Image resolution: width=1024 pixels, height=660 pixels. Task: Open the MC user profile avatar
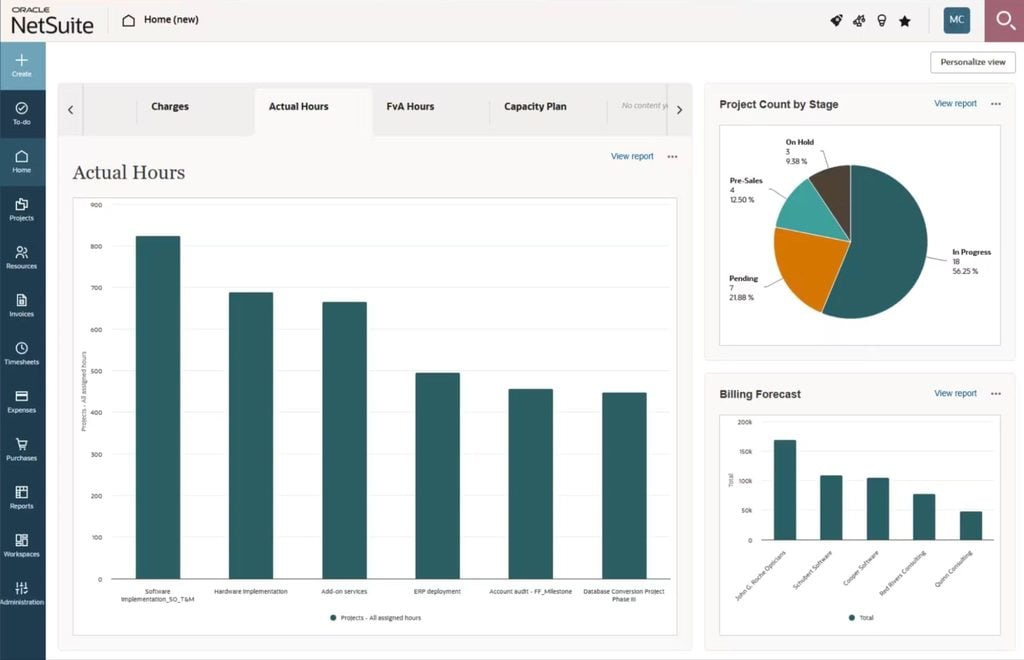957,20
